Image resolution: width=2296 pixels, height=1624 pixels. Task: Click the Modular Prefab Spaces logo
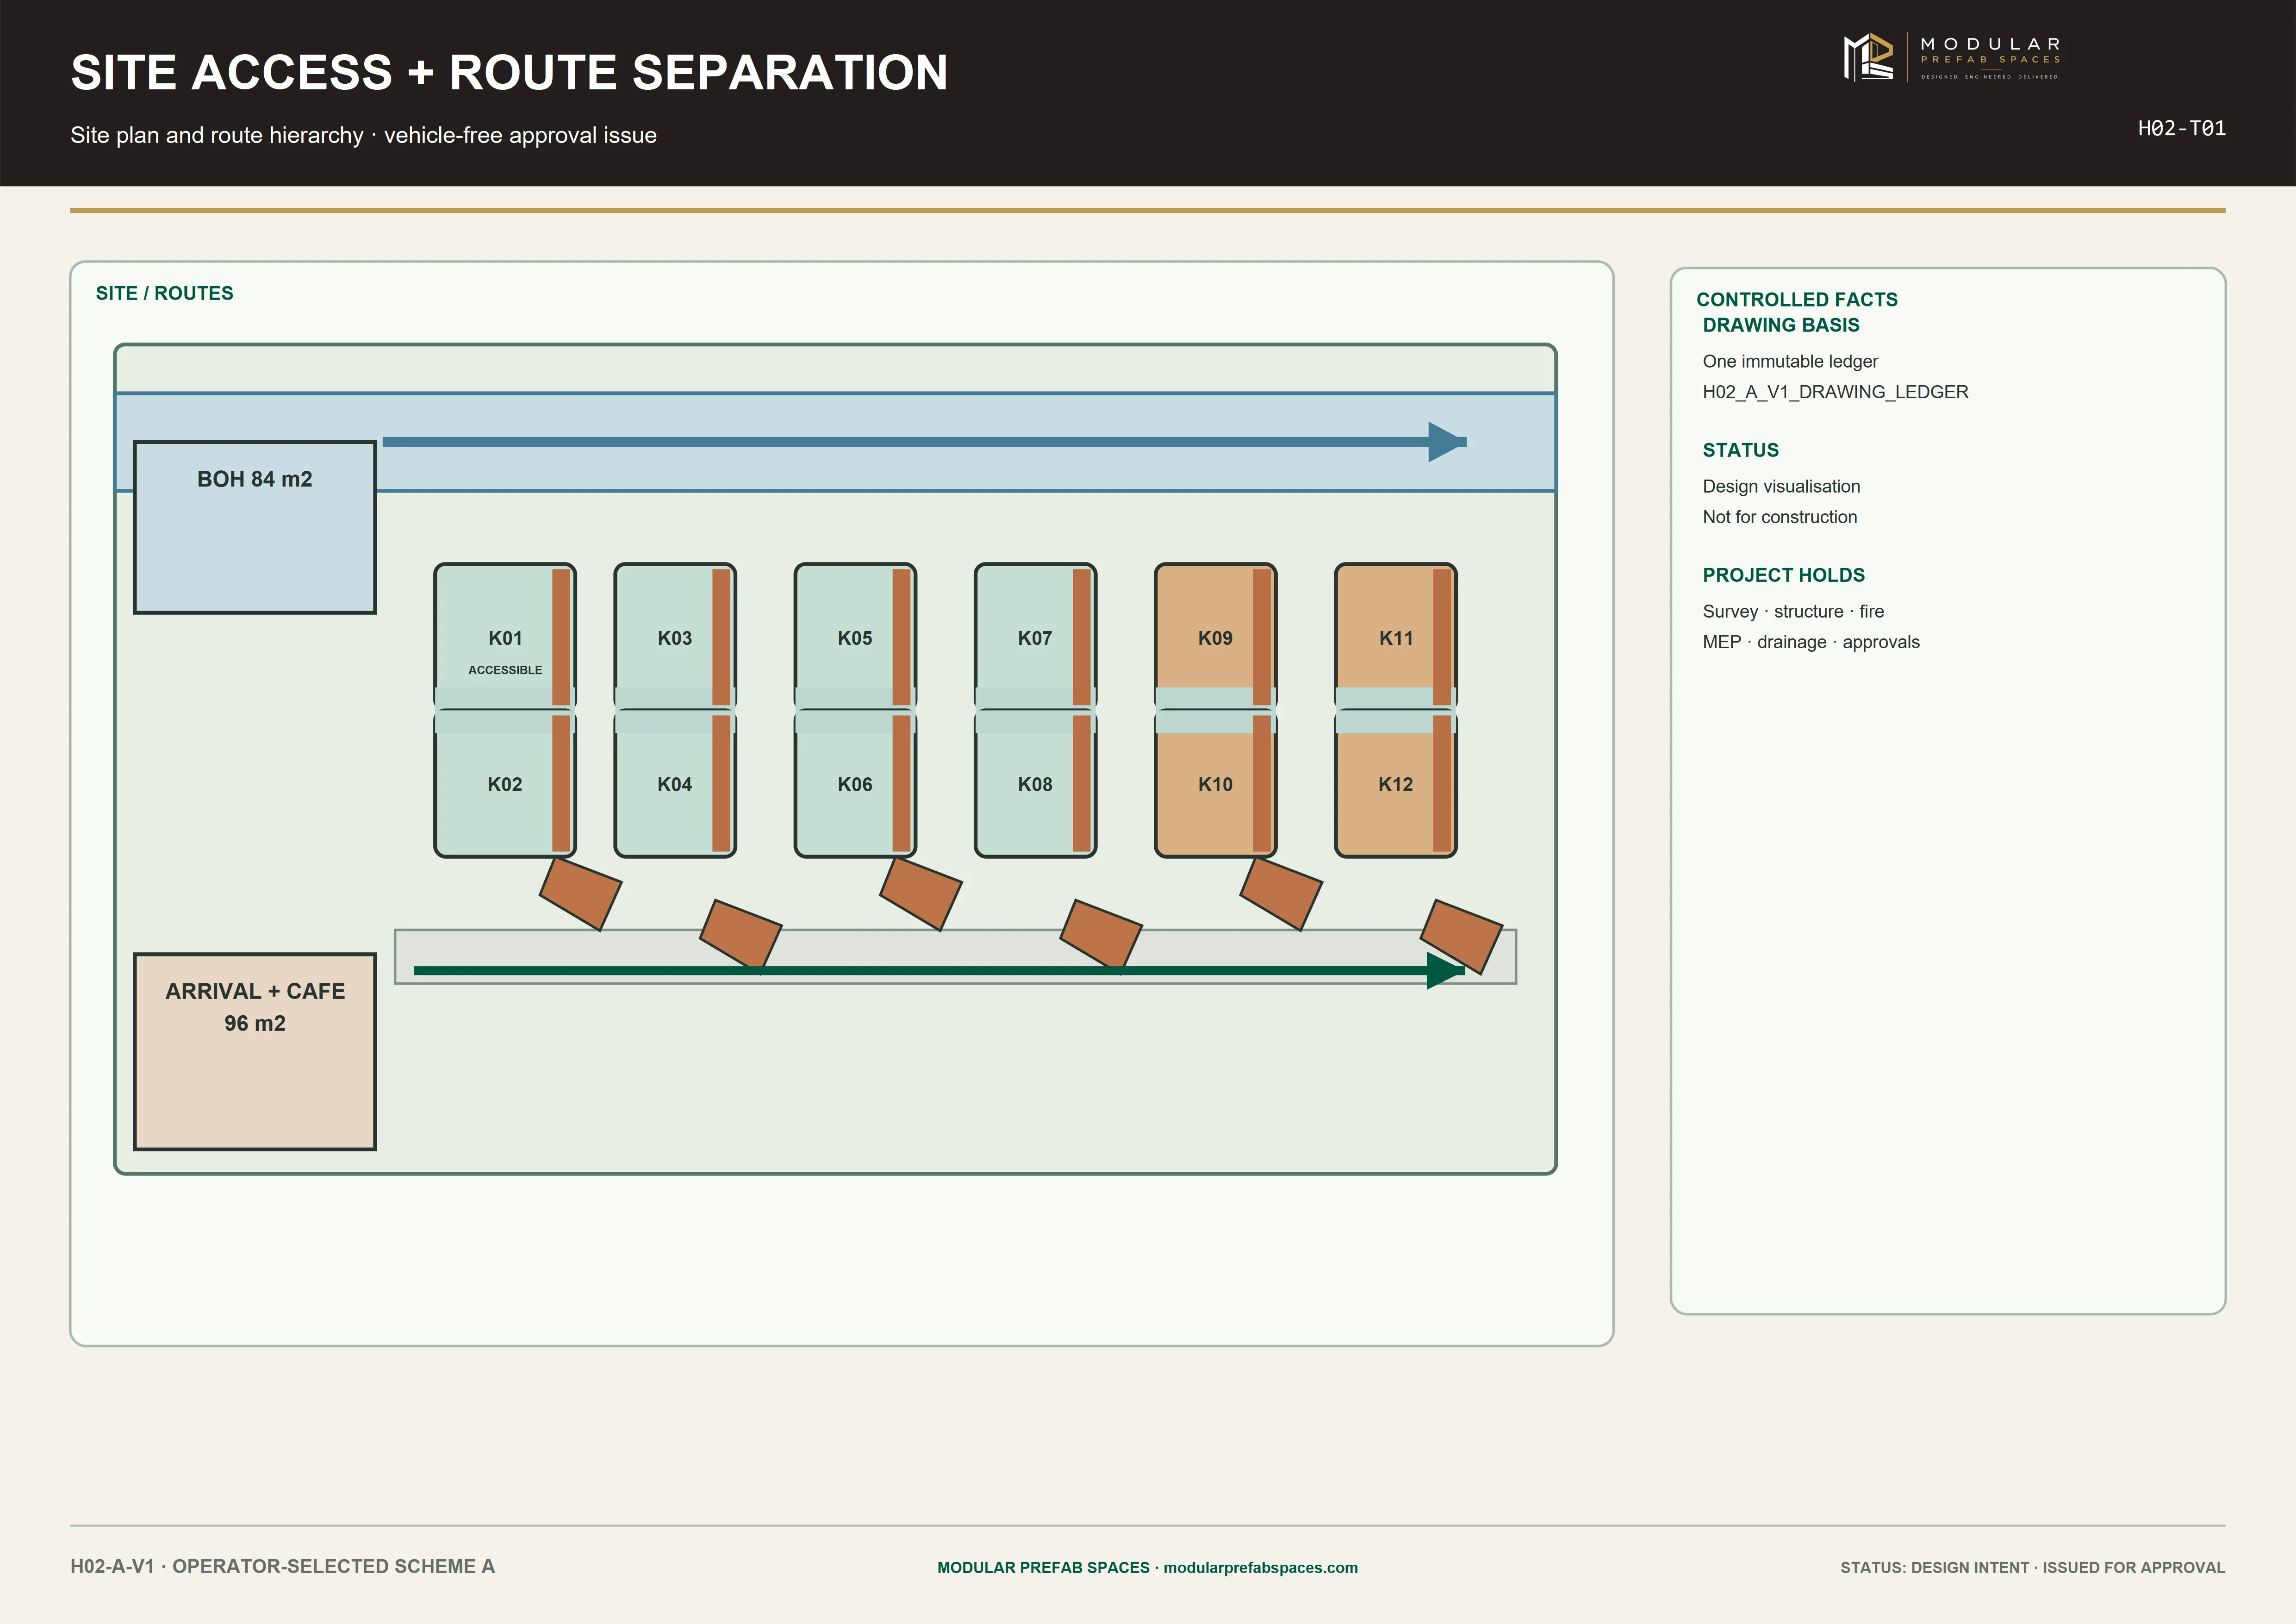click(1952, 57)
